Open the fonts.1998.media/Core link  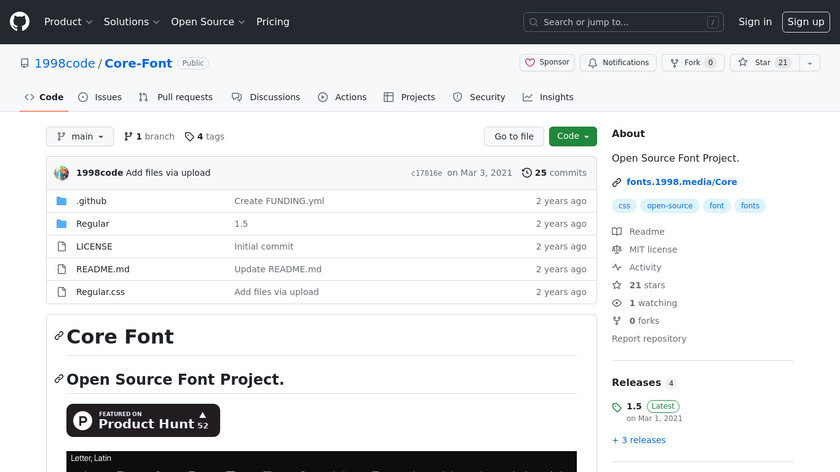[x=681, y=182]
